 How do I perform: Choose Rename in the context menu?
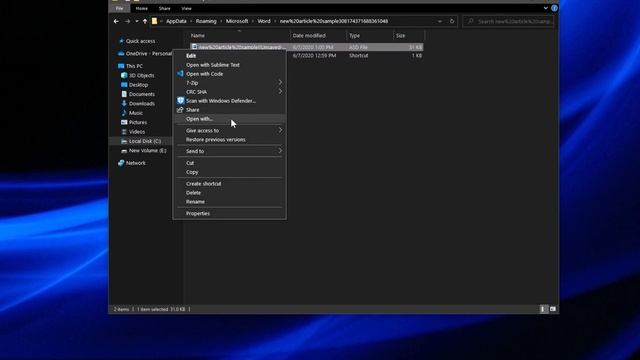[195, 202]
